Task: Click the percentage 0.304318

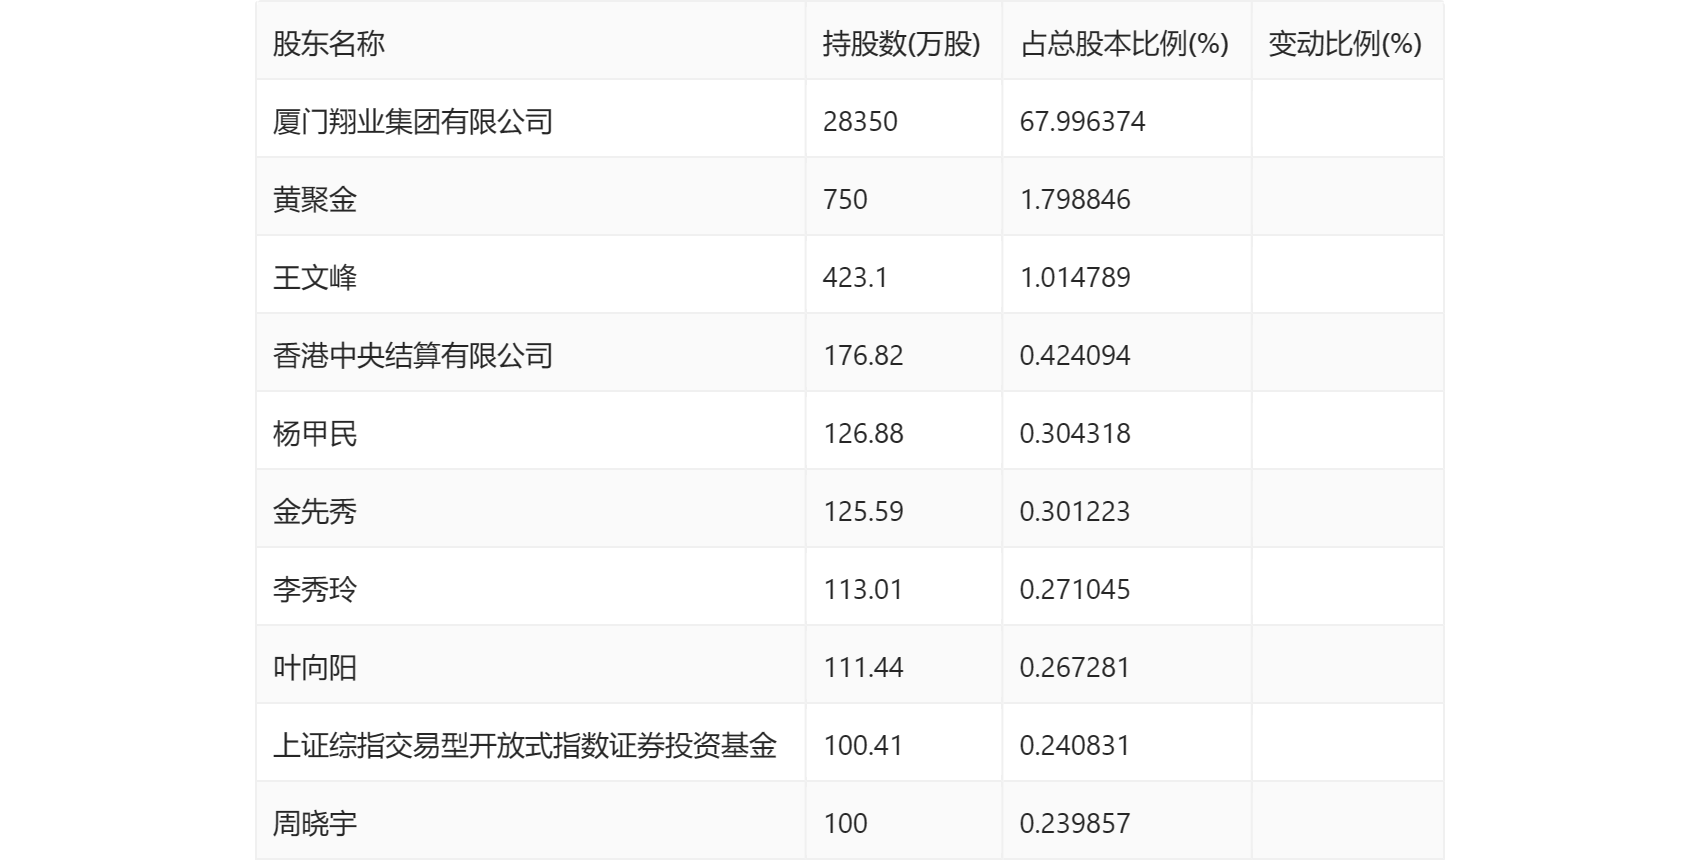Action: pos(1075,434)
